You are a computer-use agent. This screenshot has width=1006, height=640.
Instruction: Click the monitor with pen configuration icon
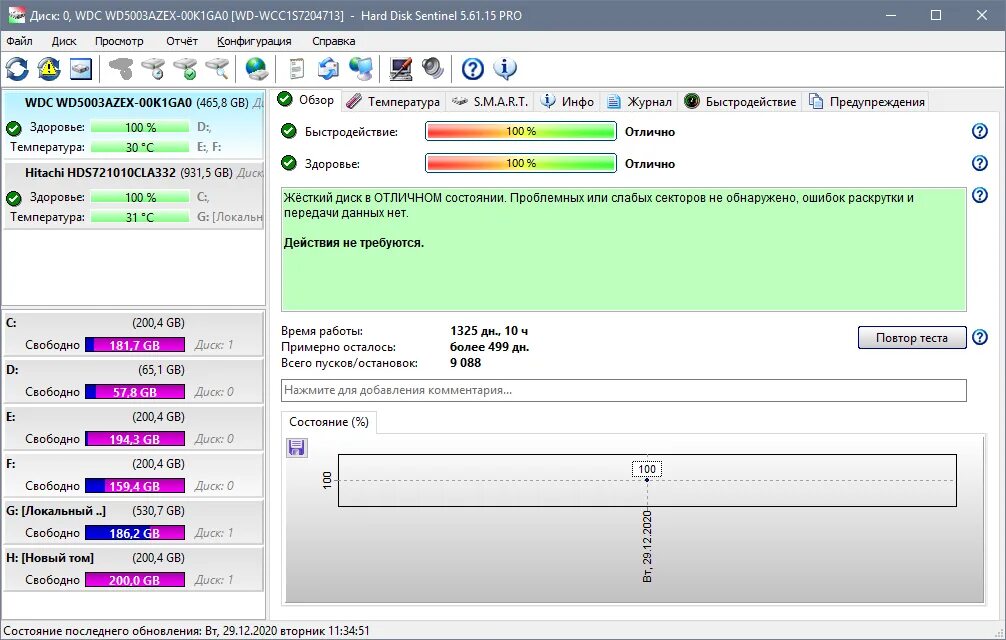pyautogui.click(x=401, y=69)
